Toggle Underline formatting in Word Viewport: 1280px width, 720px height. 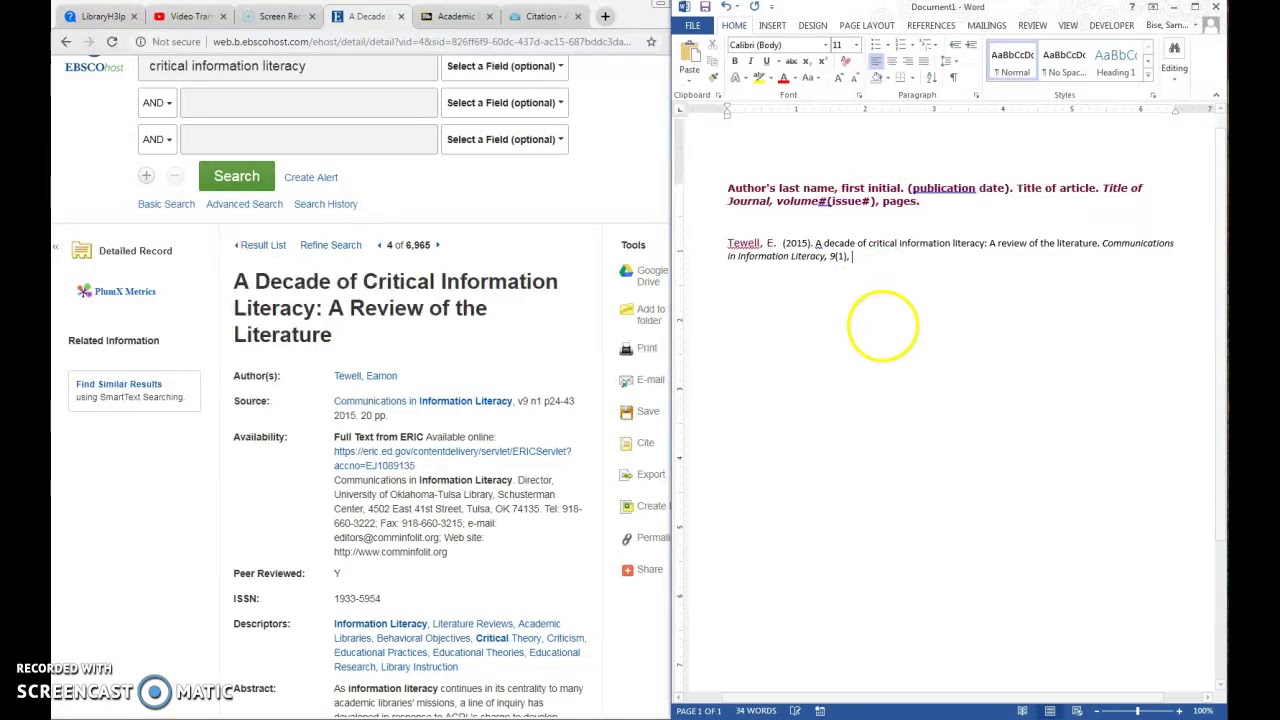click(766, 61)
